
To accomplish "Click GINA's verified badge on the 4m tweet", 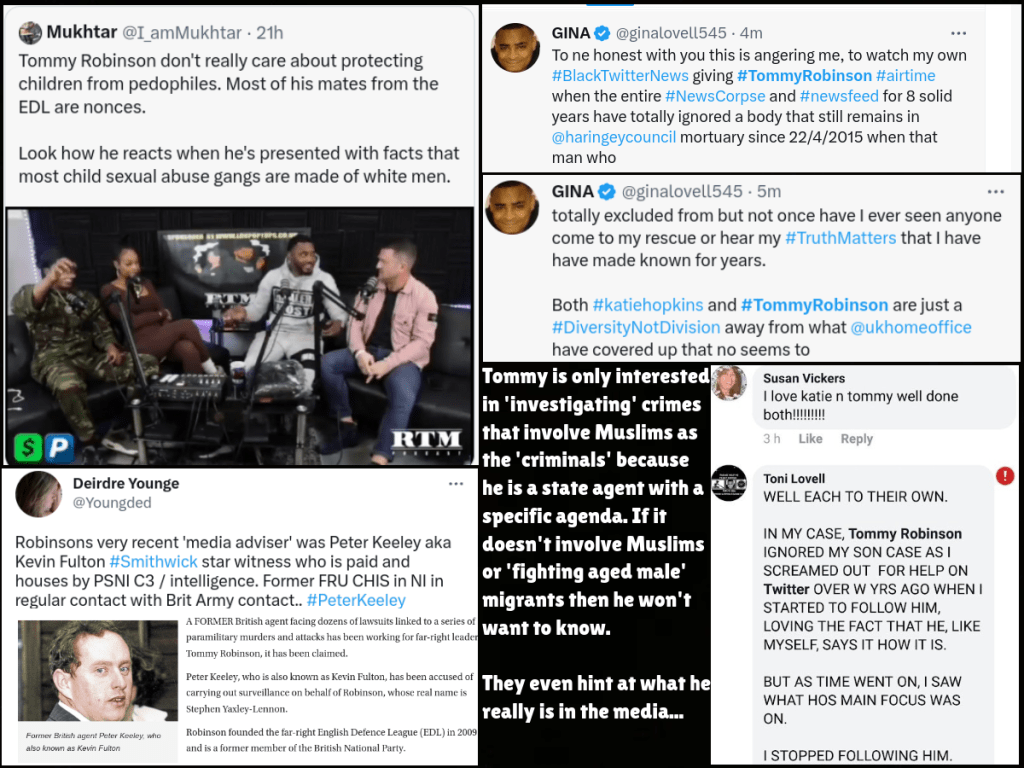I will [601, 33].
